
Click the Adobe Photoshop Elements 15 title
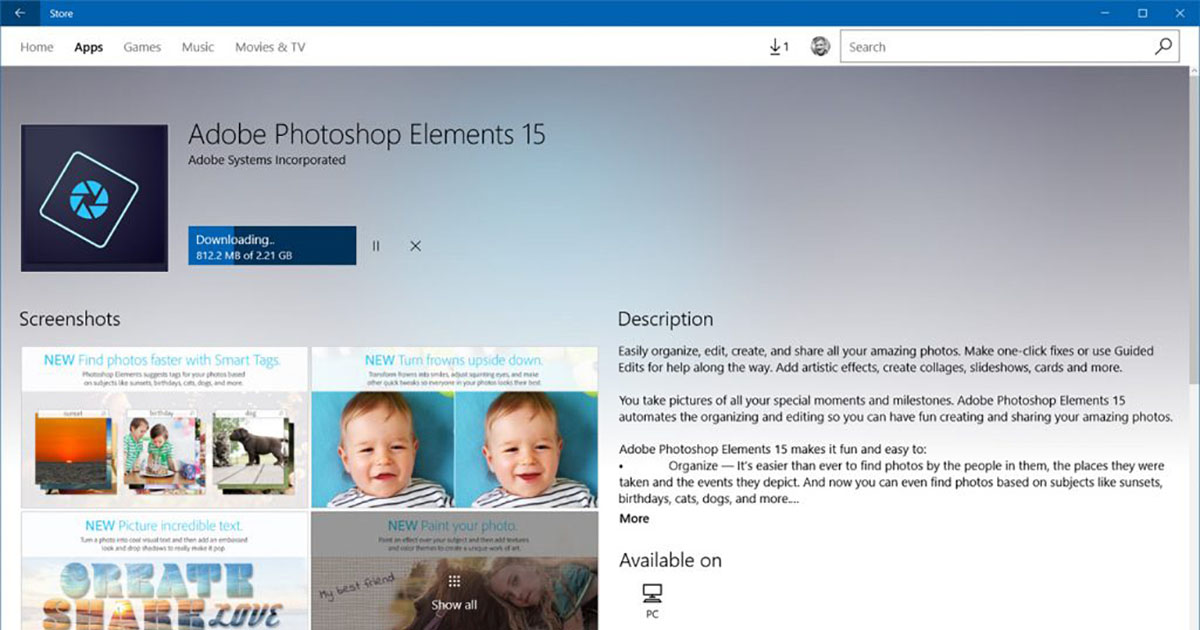(367, 134)
